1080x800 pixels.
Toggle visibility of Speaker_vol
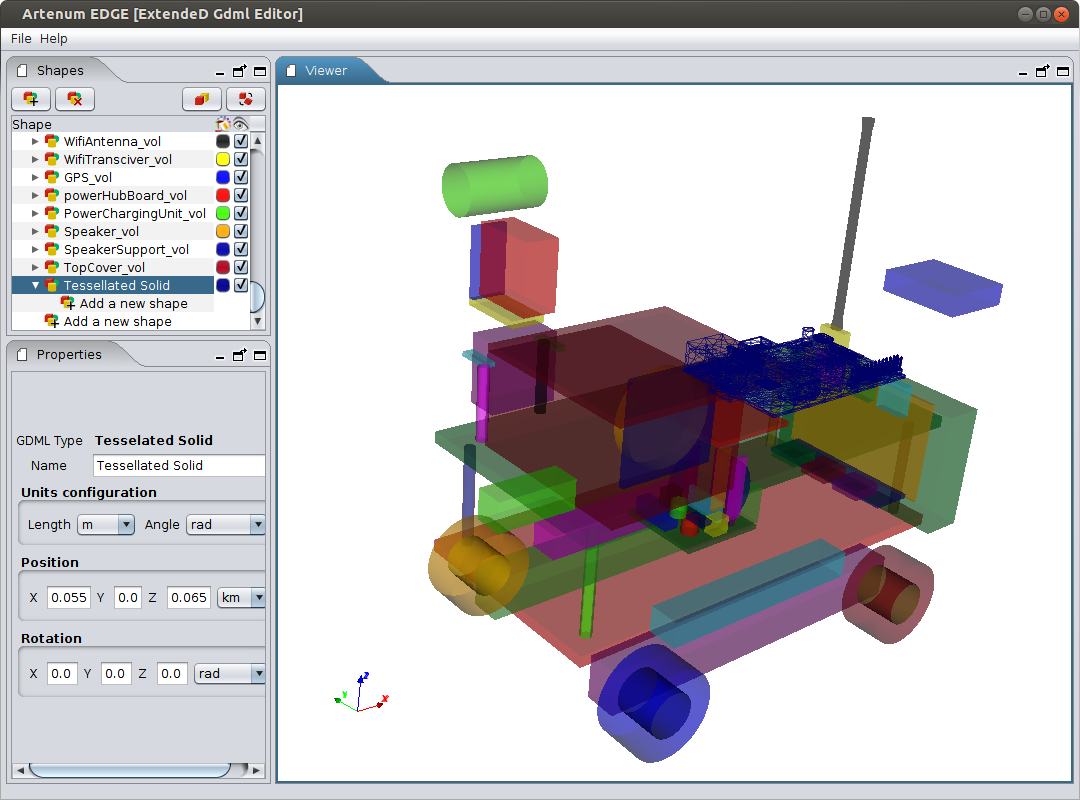241,231
